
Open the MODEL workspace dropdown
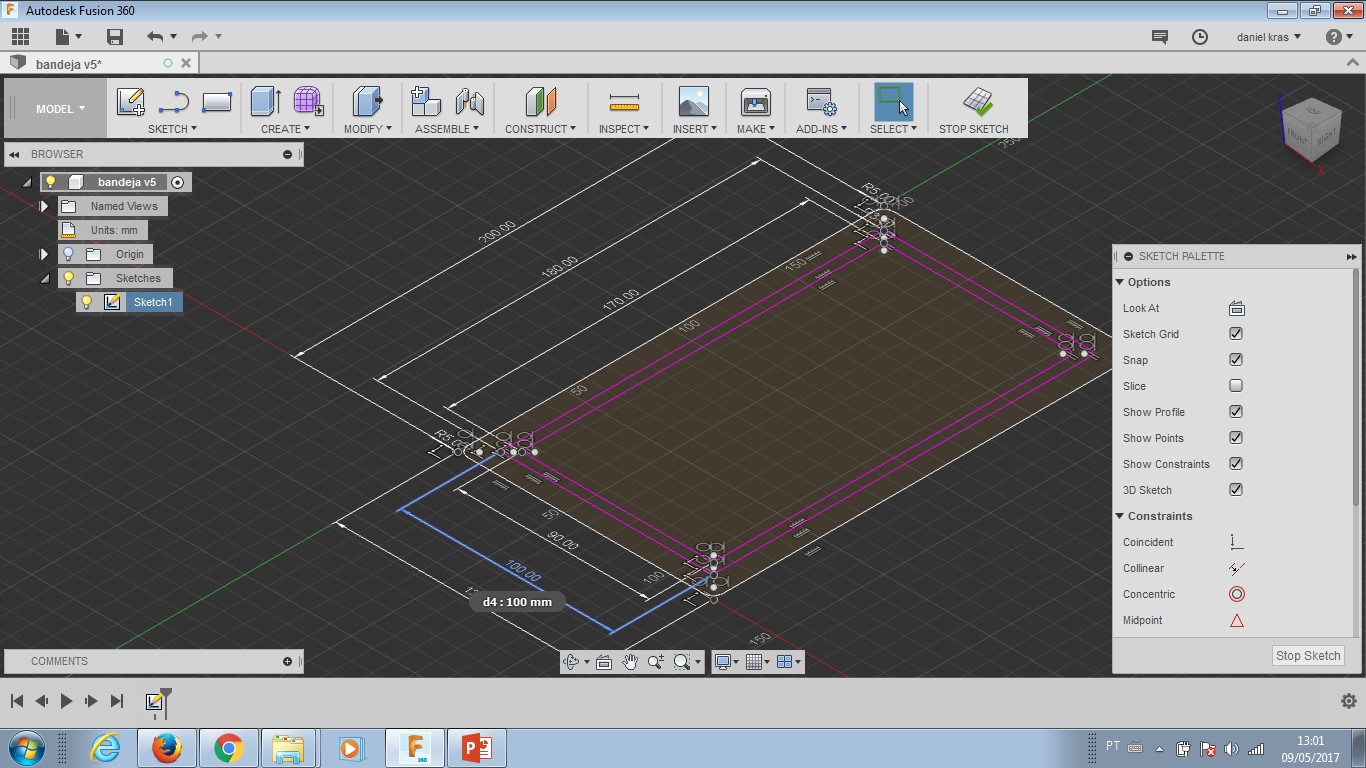(60, 109)
